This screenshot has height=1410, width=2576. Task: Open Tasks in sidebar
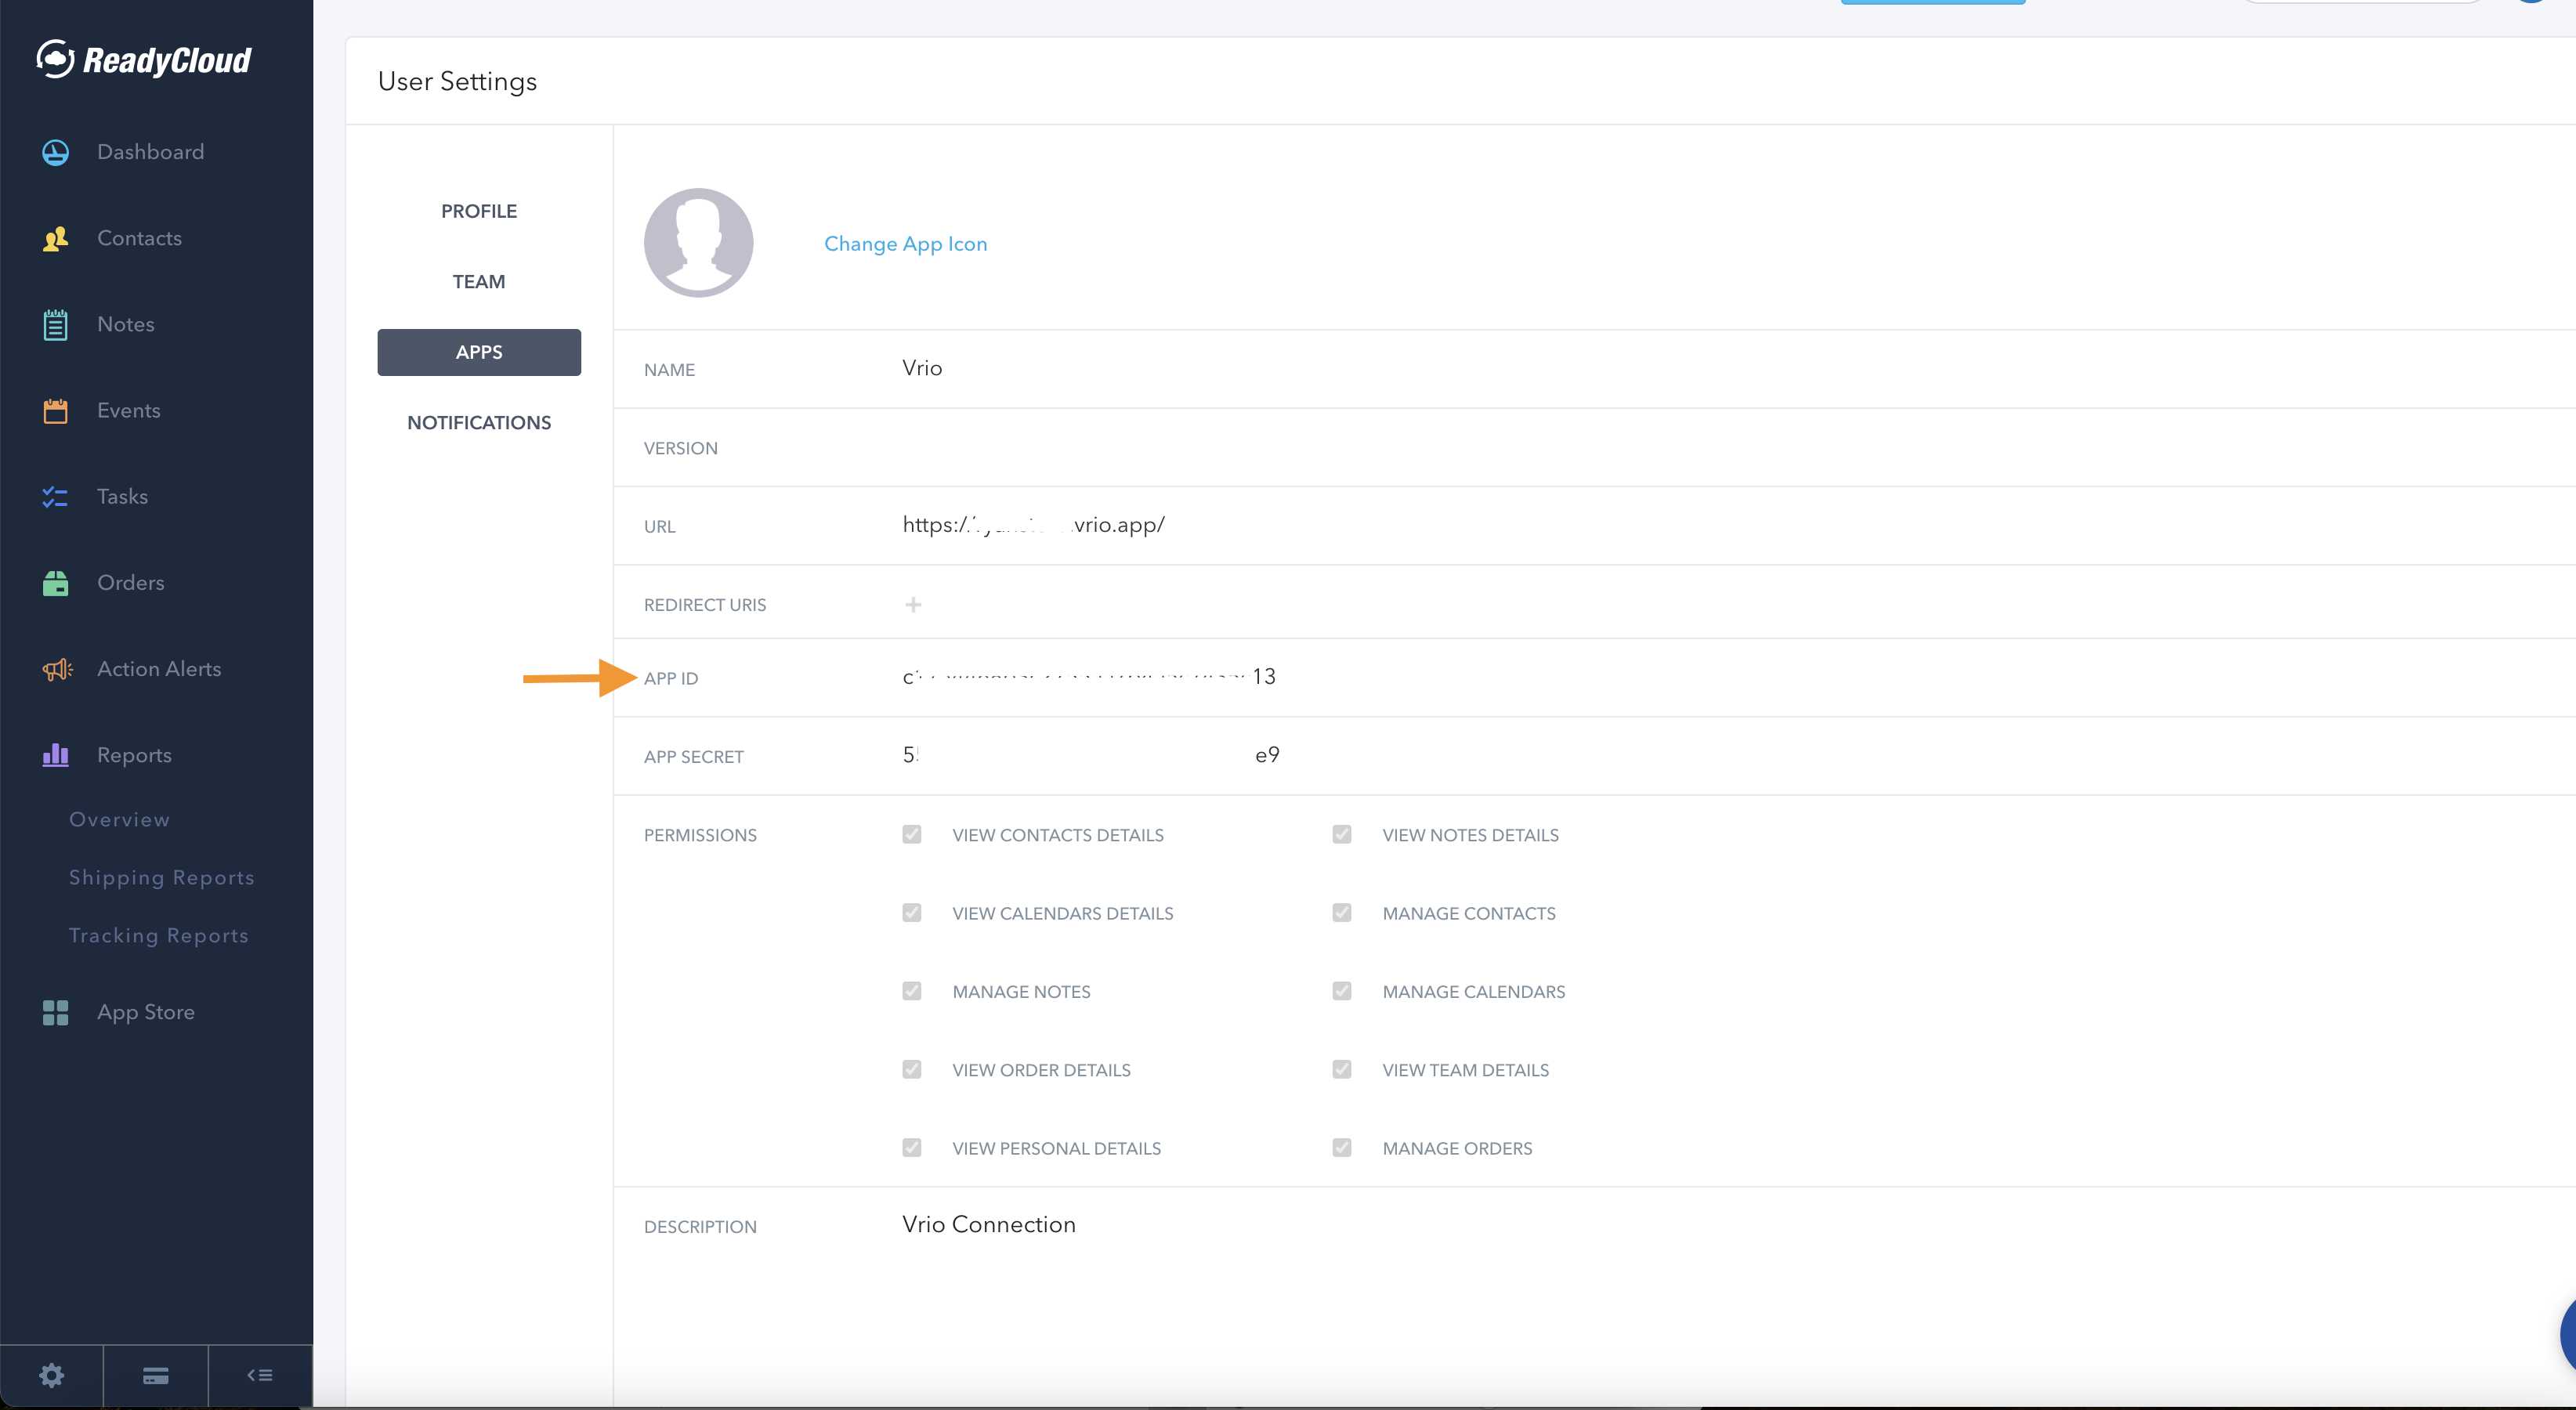(x=123, y=497)
